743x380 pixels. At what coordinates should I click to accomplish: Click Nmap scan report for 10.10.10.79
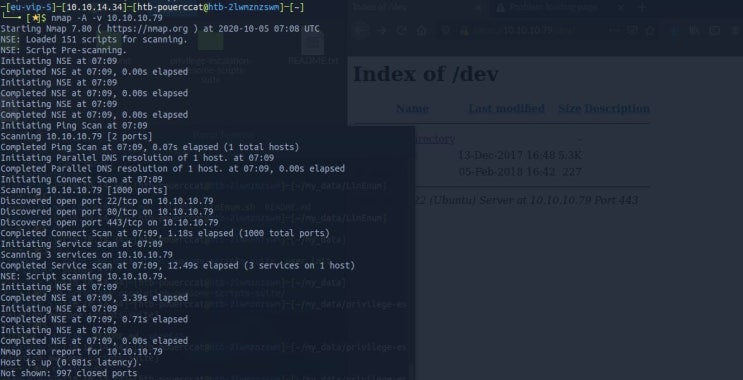[82, 352]
